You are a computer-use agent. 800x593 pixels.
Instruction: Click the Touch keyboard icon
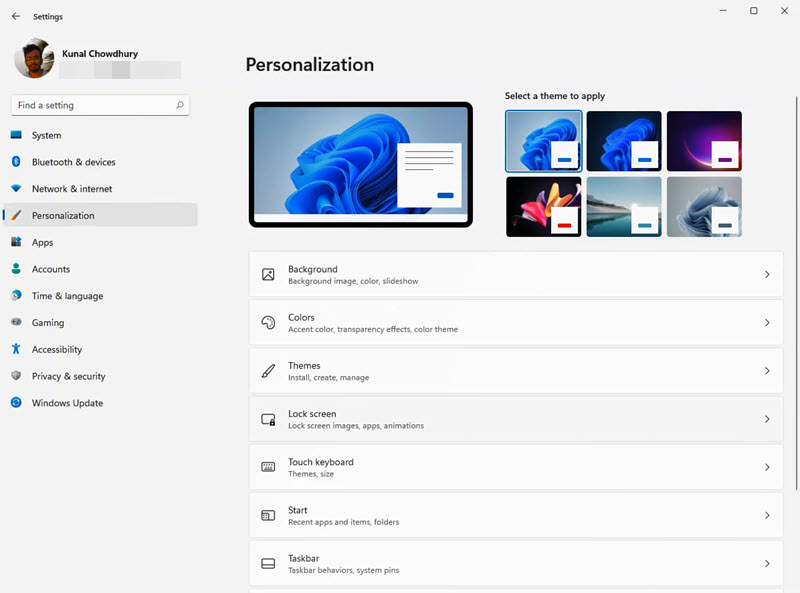click(268, 467)
